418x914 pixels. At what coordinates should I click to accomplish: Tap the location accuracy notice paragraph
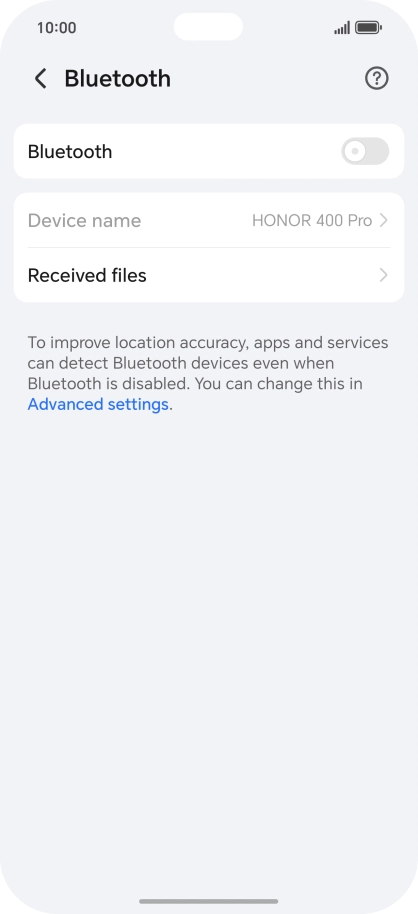tap(208, 373)
